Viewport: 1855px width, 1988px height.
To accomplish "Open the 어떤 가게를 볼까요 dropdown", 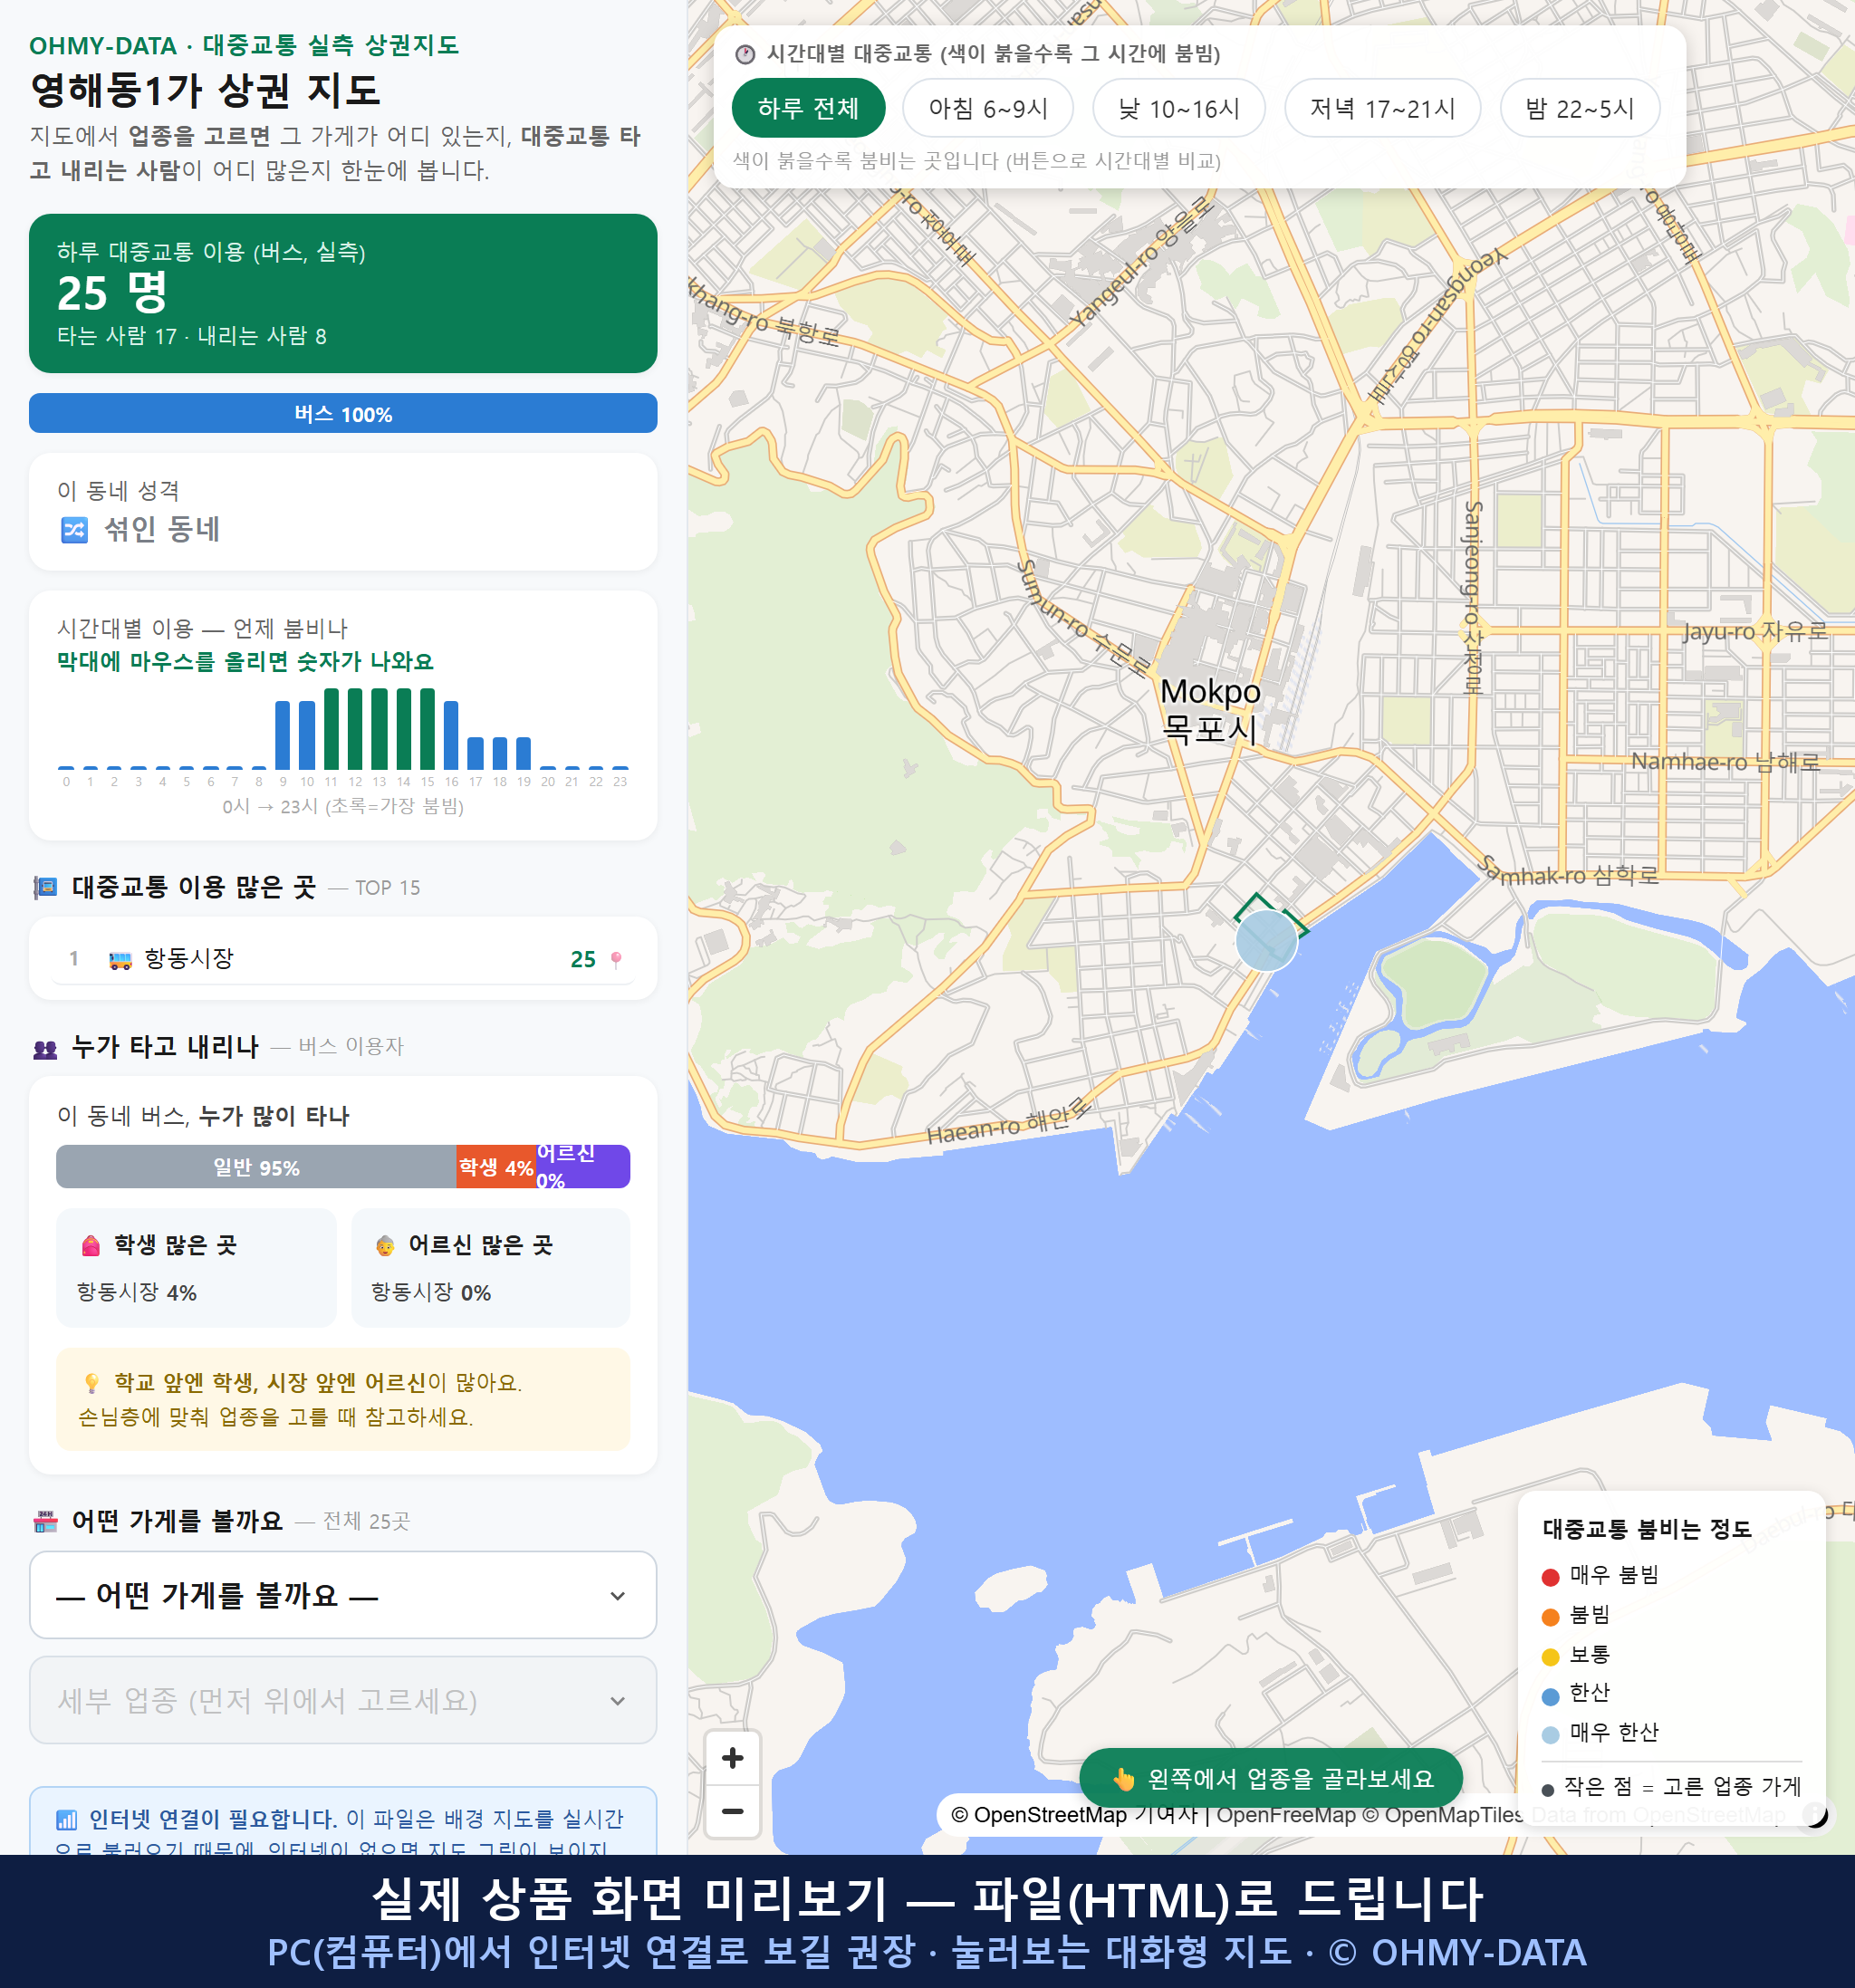I will point(343,1595).
